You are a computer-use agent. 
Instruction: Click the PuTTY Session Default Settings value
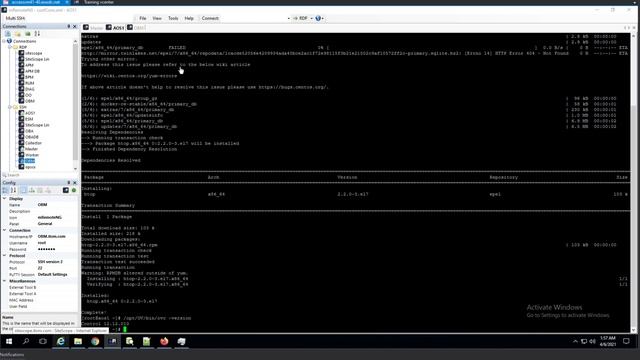(x=57, y=274)
